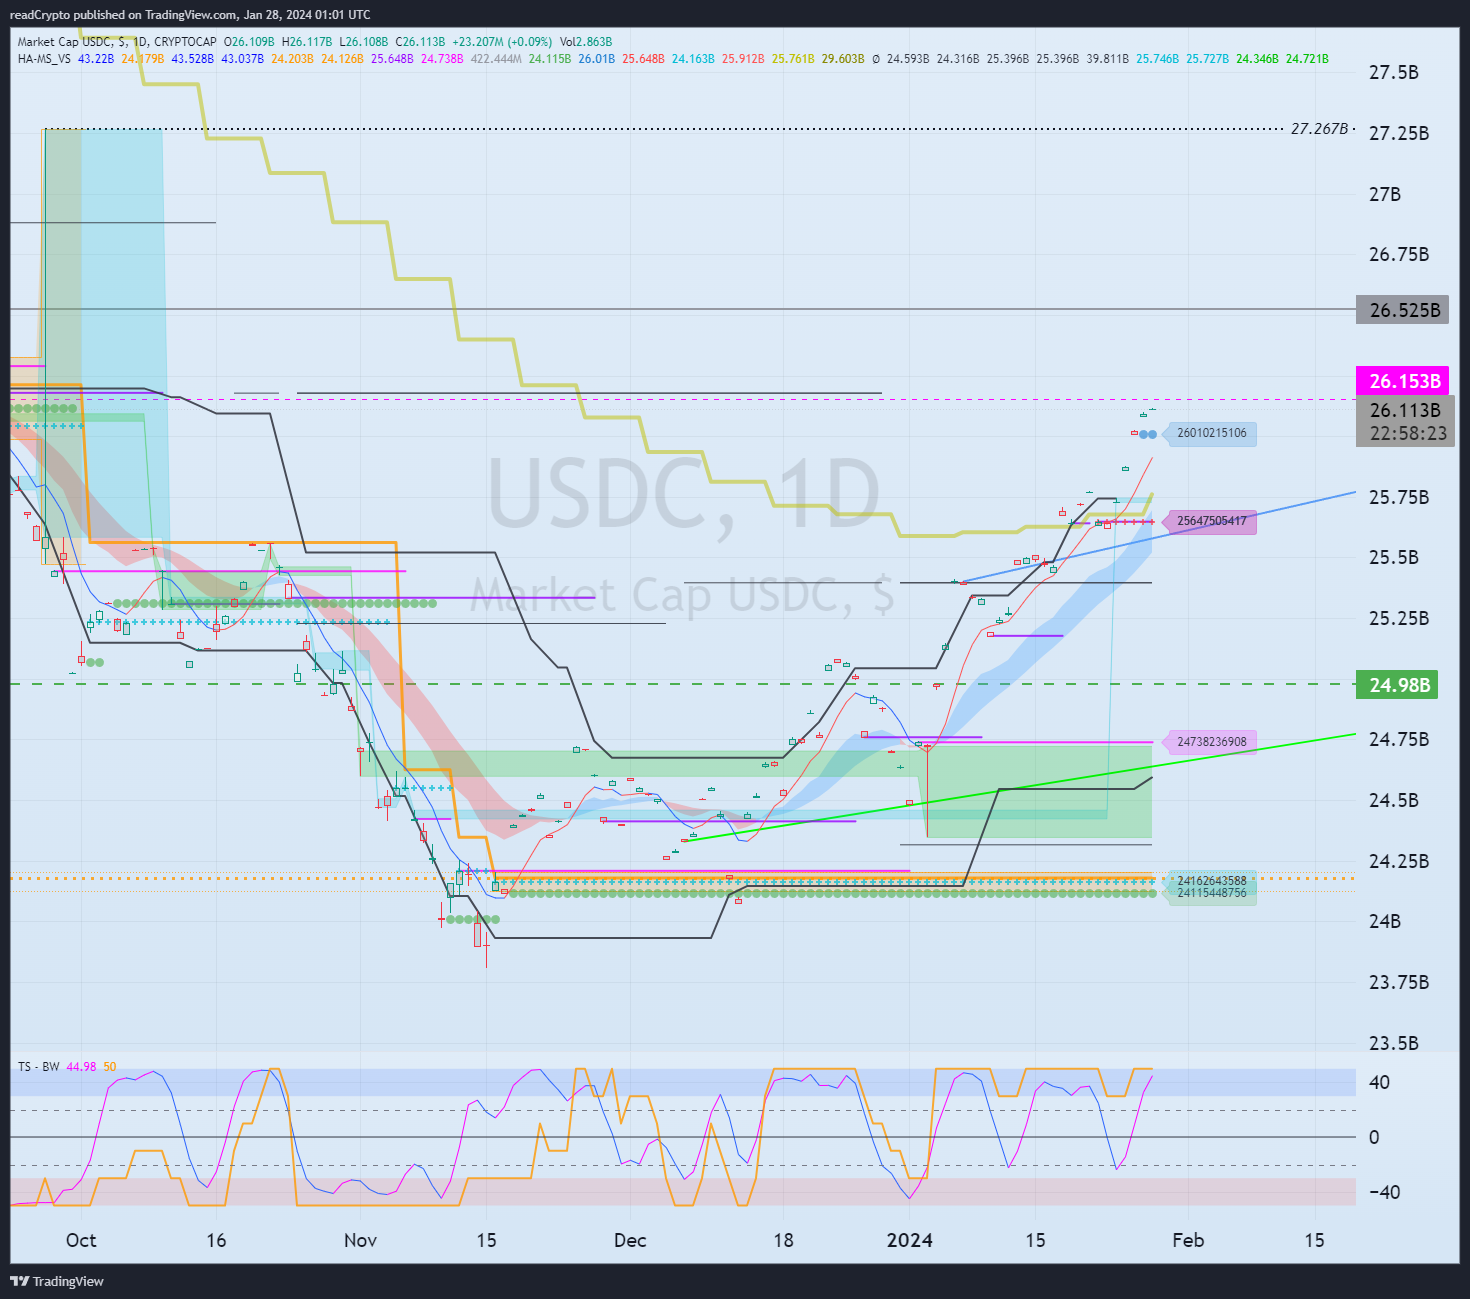The height and width of the screenshot is (1299, 1470).
Task: Click the TradingView logo at the bottom
Action: [57, 1281]
